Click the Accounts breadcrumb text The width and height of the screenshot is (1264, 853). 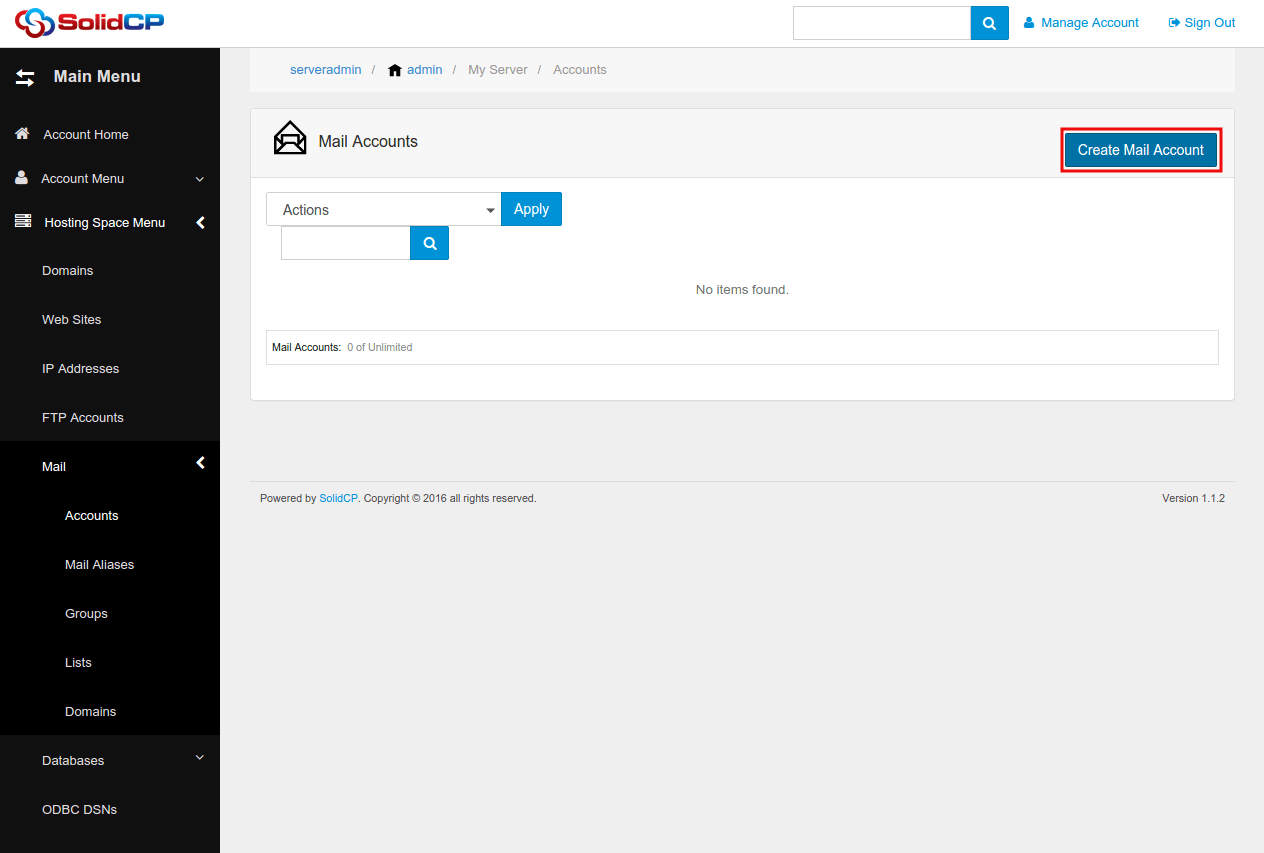point(580,70)
